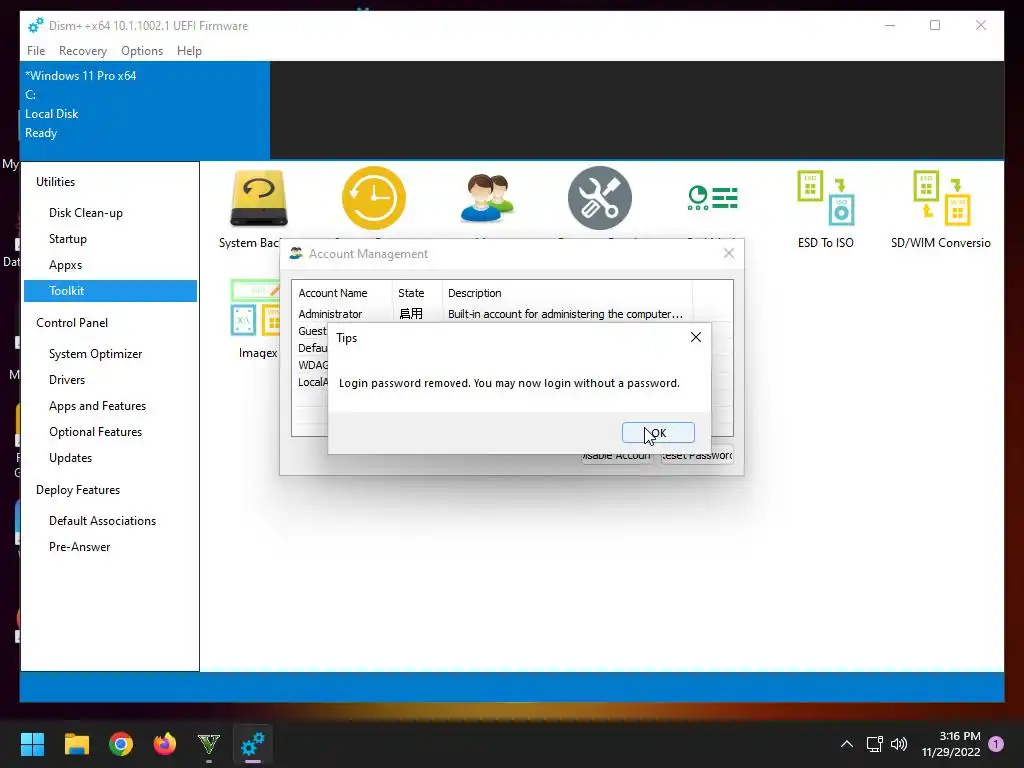This screenshot has width=1024, height=768.
Task: Click the Disable Account button
Action: (x=617, y=456)
